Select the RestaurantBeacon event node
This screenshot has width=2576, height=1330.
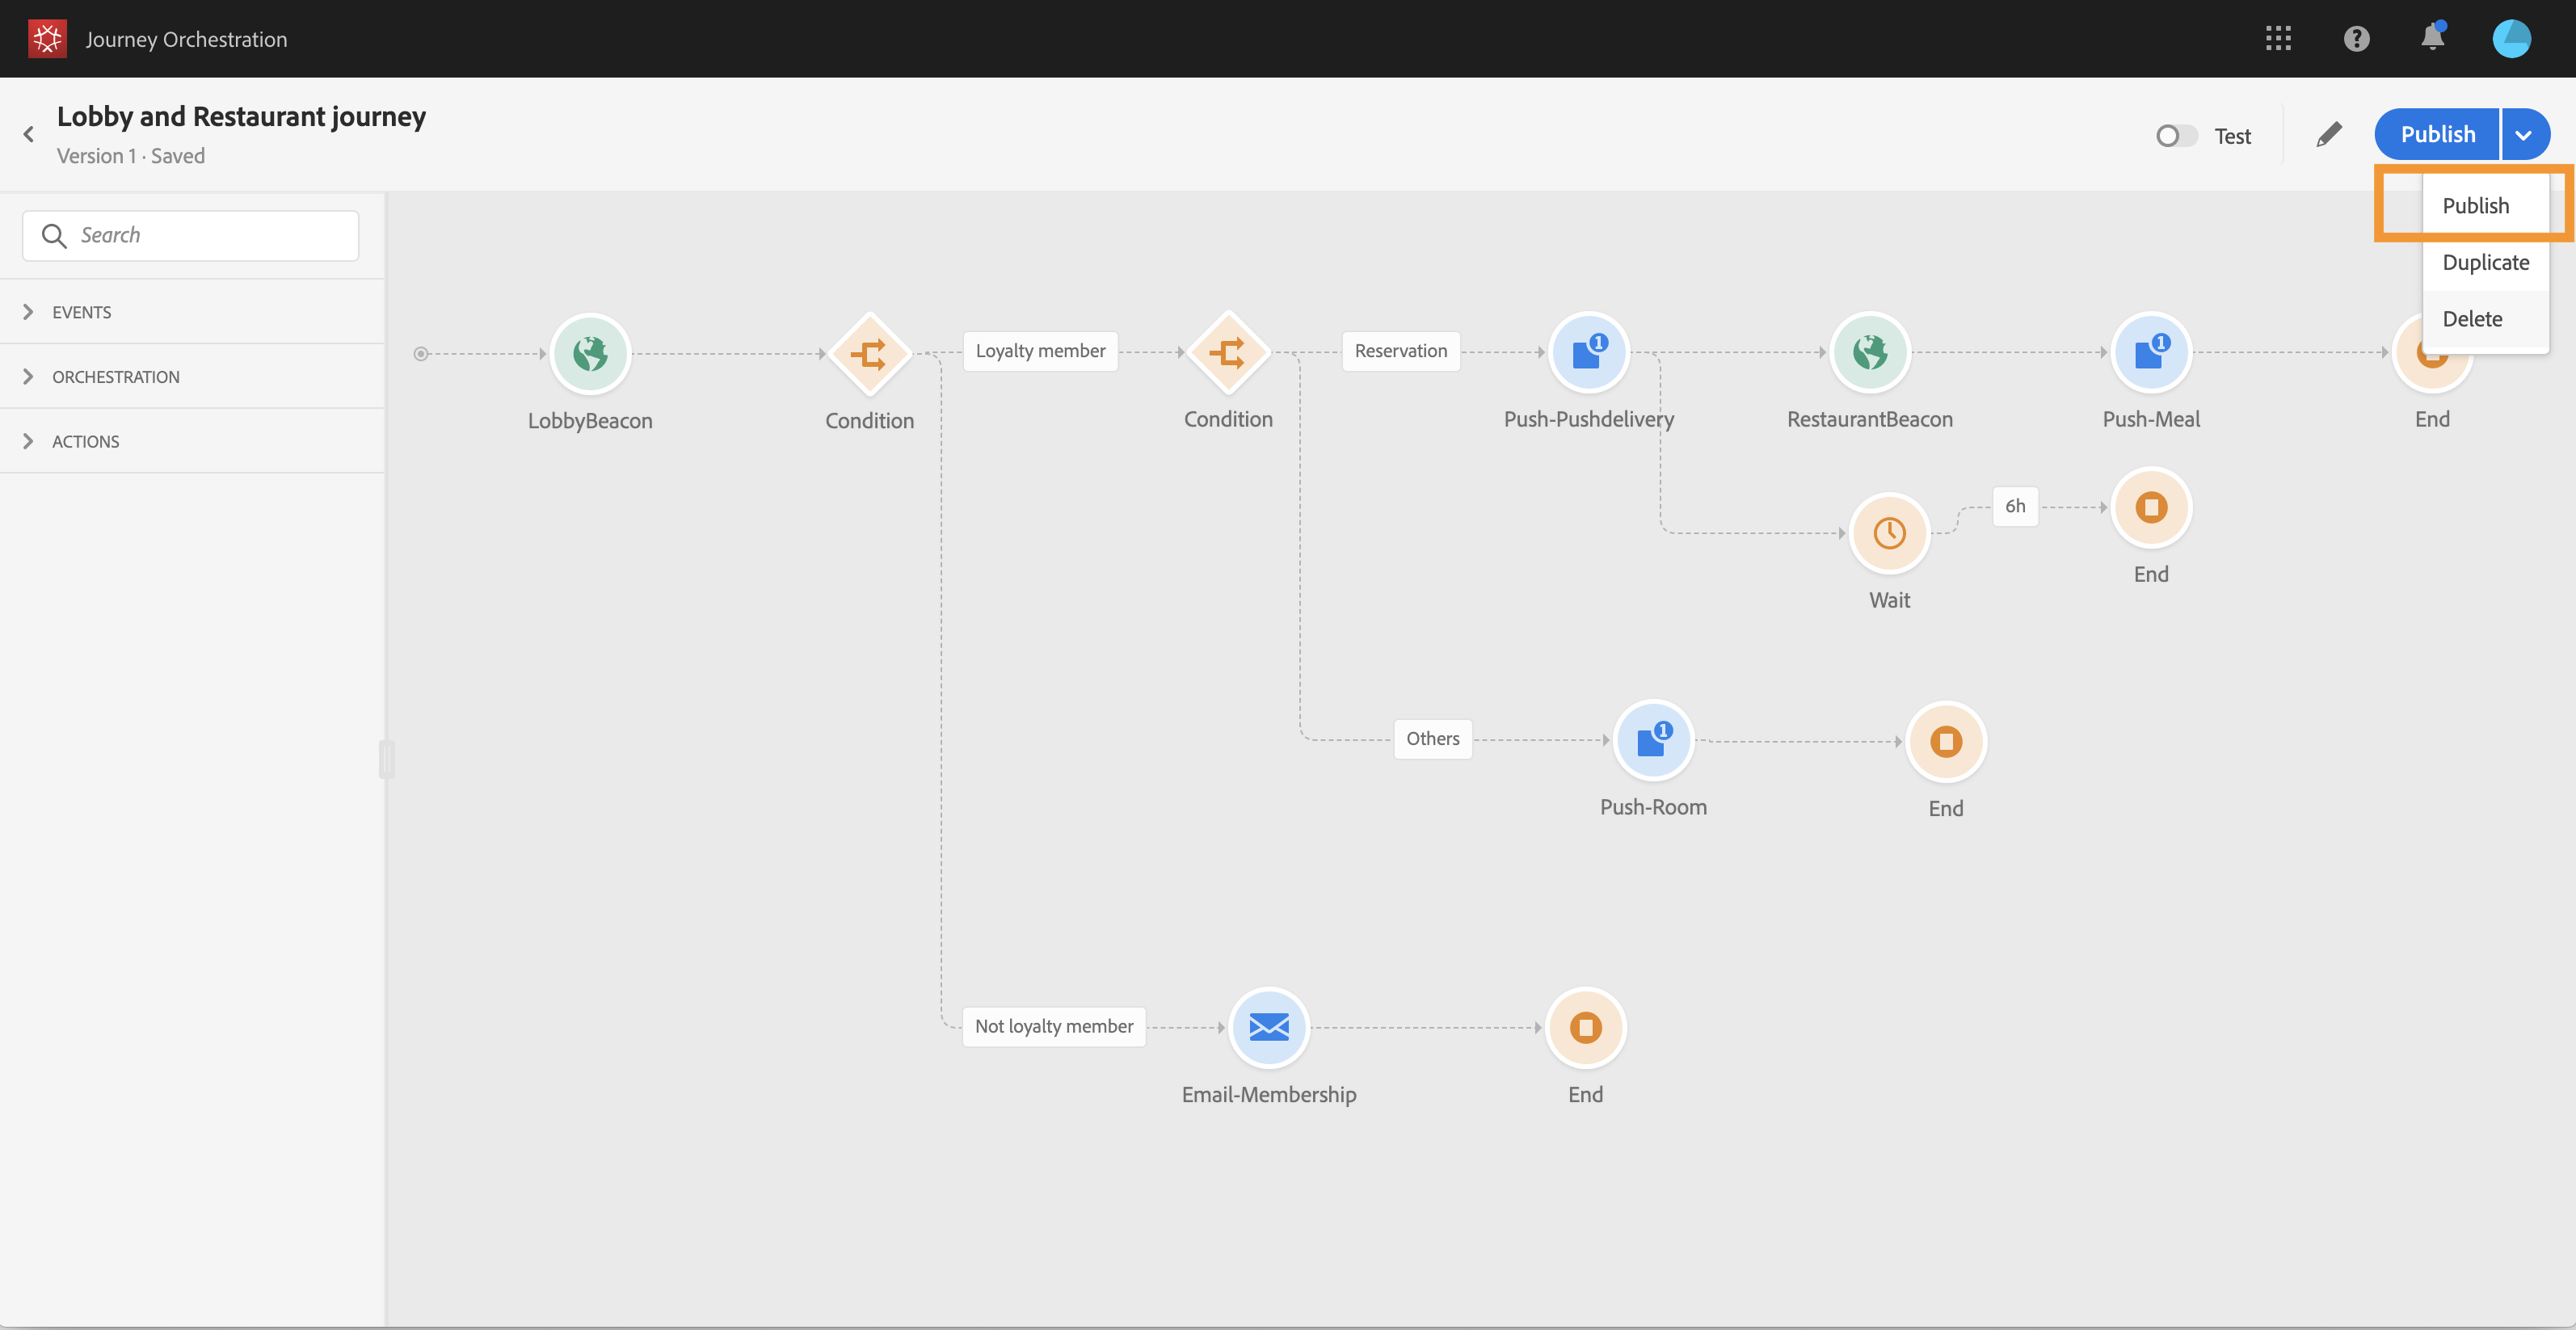point(1869,352)
